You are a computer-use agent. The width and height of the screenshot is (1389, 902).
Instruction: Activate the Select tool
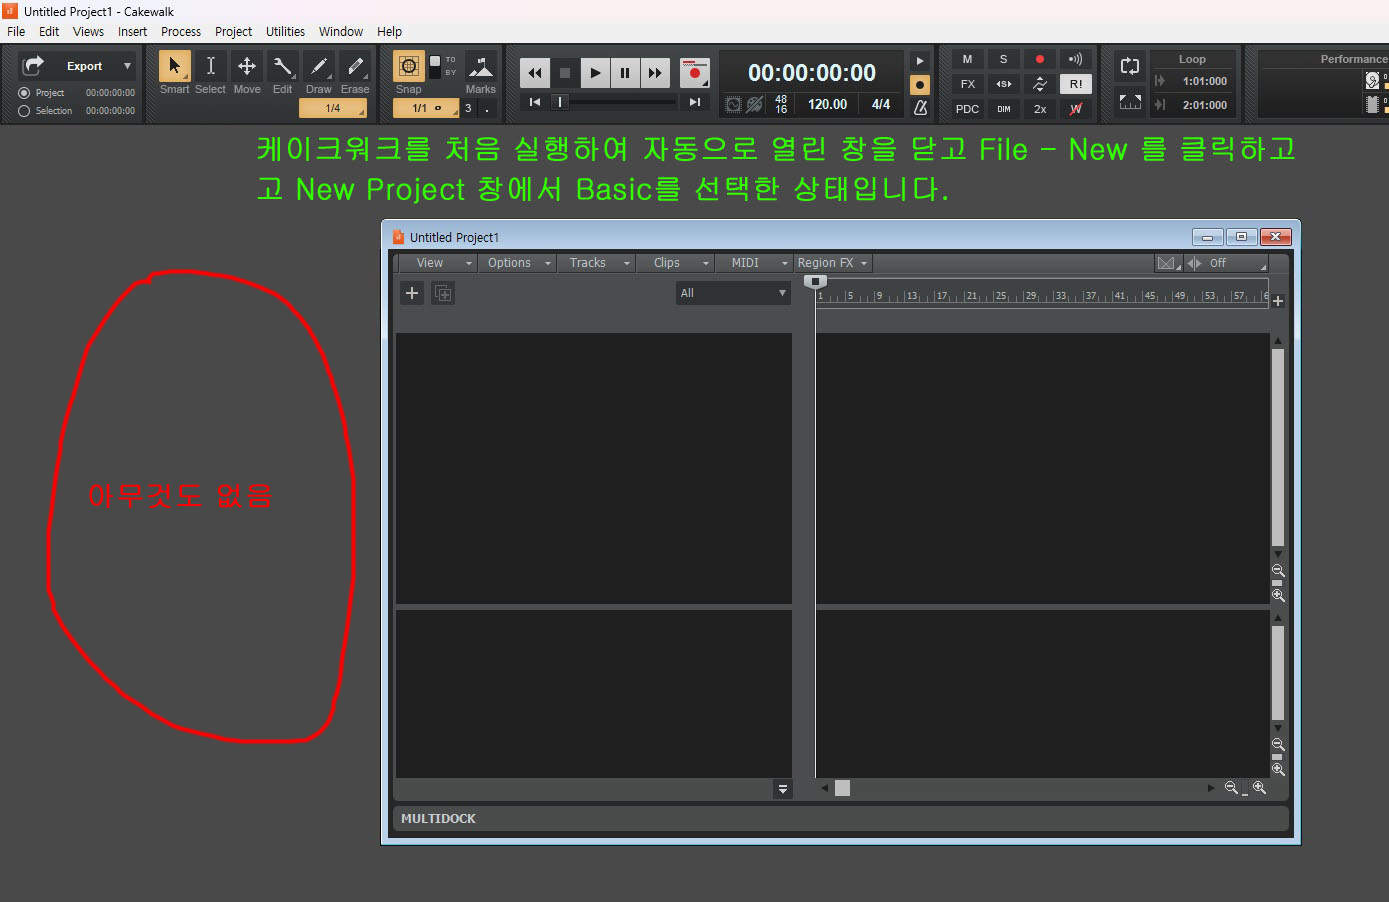[210, 67]
